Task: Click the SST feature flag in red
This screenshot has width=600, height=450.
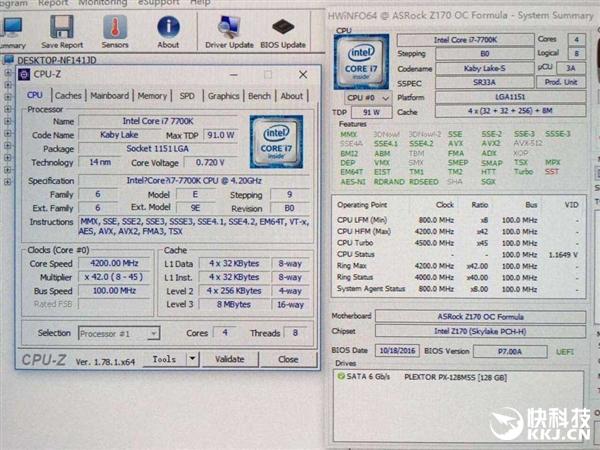Action: point(551,172)
